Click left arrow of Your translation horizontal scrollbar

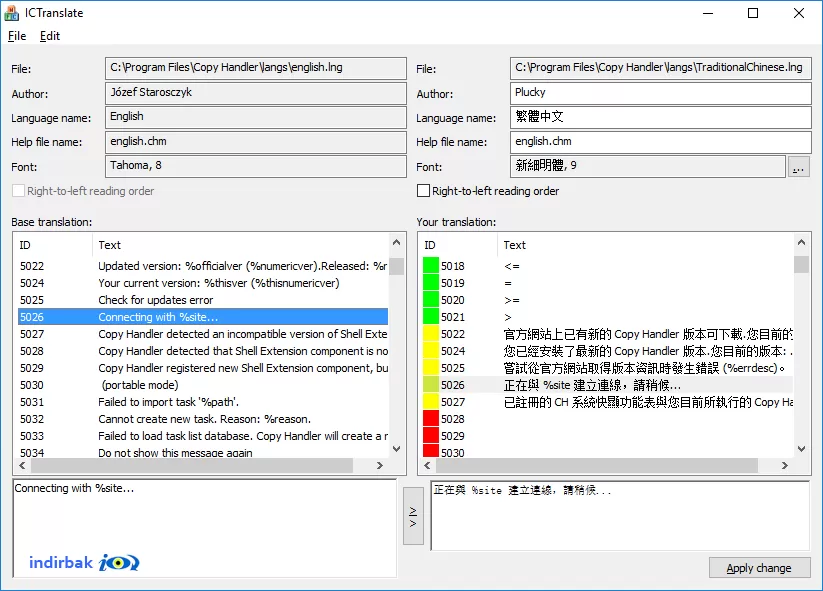[427, 466]
